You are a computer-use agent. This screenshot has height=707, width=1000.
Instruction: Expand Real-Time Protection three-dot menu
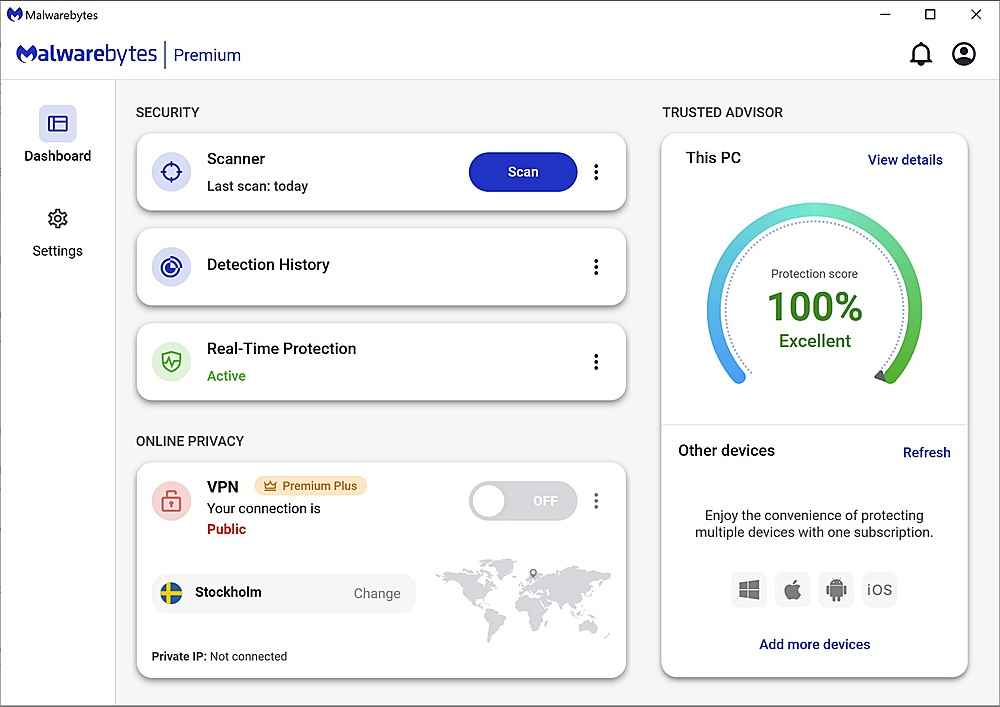tap(596, 362)
